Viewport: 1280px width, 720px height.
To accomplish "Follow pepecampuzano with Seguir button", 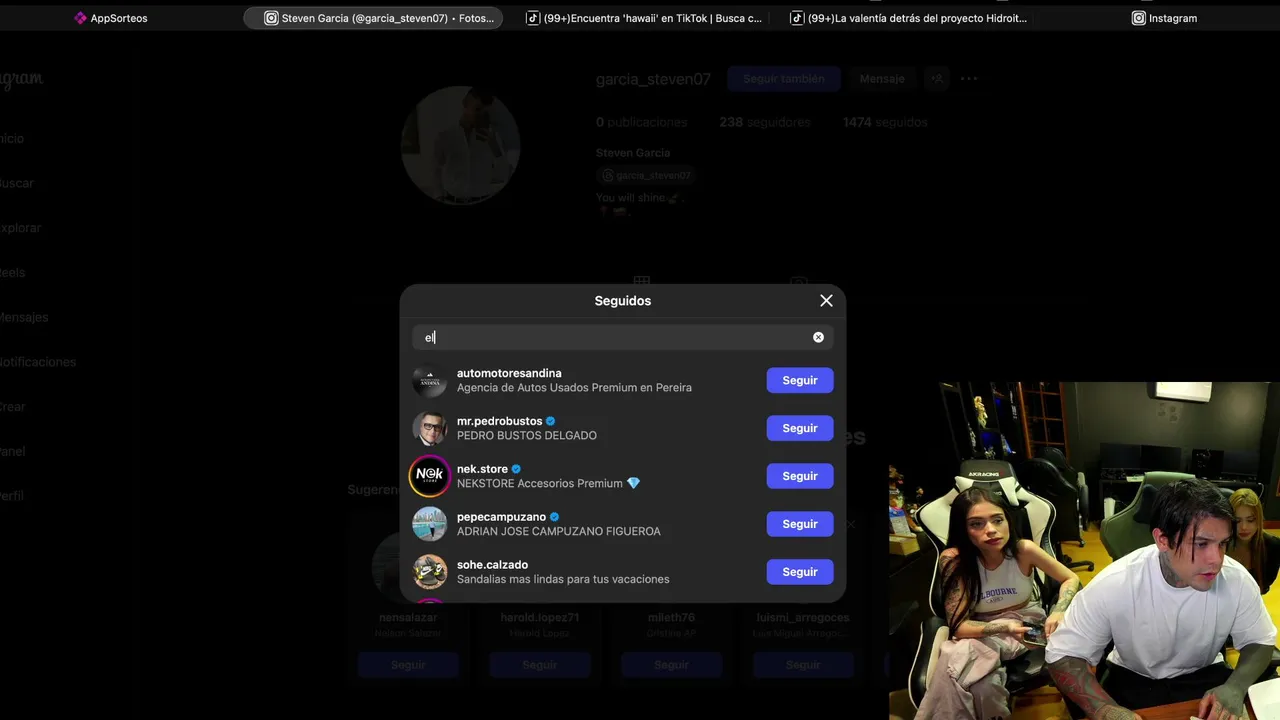I will [800, 524].
